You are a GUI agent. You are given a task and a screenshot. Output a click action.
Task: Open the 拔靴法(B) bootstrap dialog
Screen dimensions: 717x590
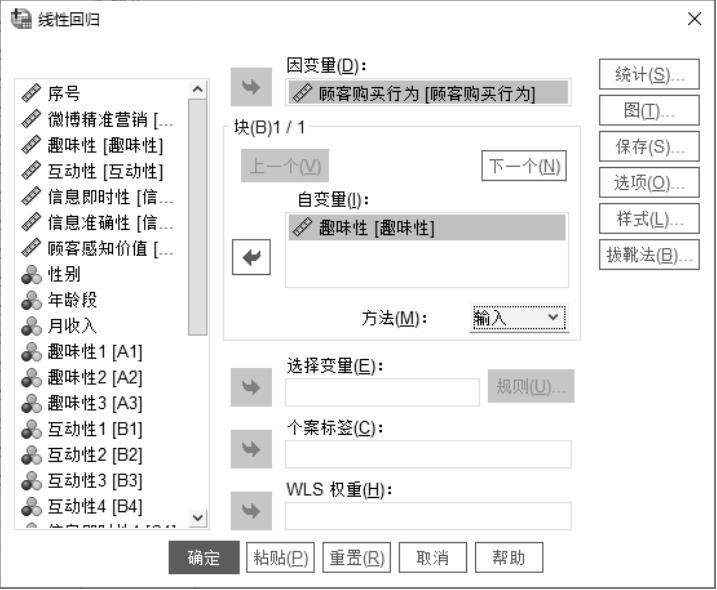pyautogui.click(x=649, y=255)
